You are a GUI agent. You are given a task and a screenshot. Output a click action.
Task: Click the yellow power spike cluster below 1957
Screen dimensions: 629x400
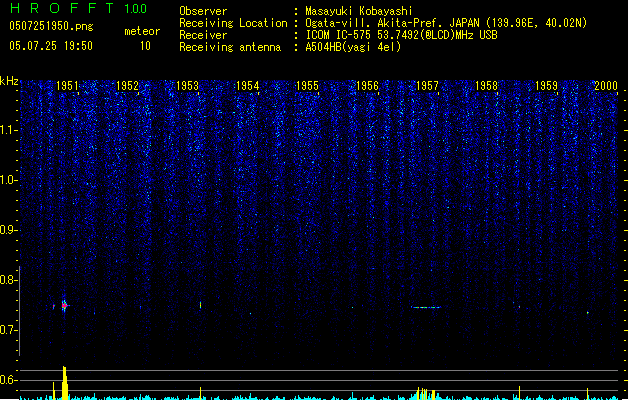(426, 394)
